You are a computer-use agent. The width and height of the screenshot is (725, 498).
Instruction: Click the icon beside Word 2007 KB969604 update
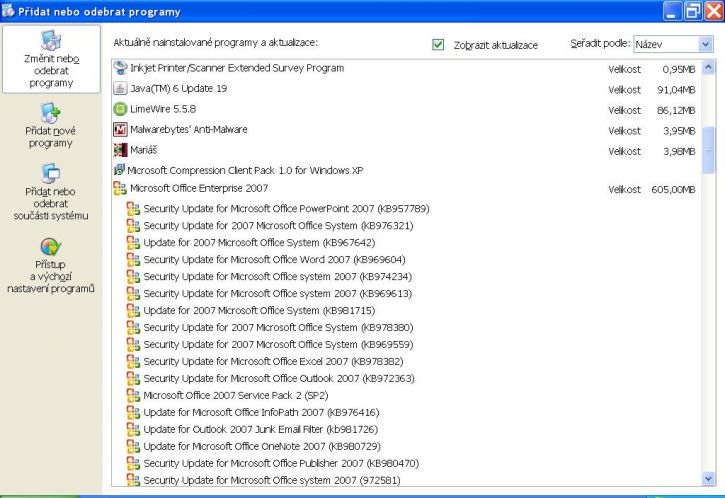133,260
